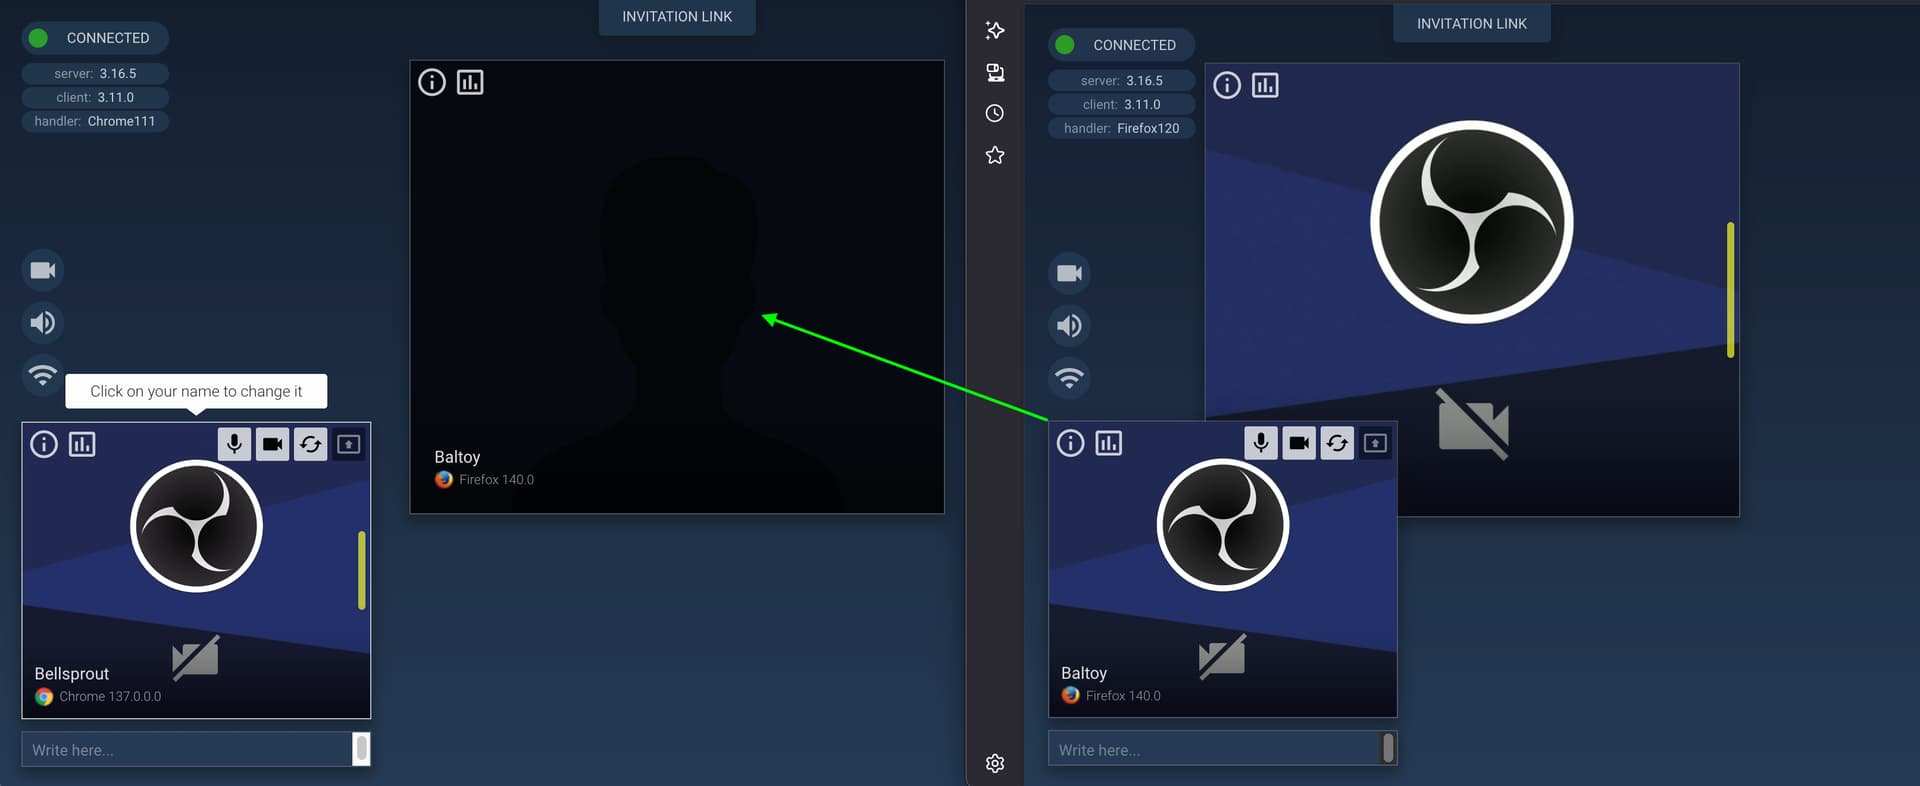Click the client 3.11.0 badge in left window
Viewport: 1920px width, 786px height.
pos(95,98)
